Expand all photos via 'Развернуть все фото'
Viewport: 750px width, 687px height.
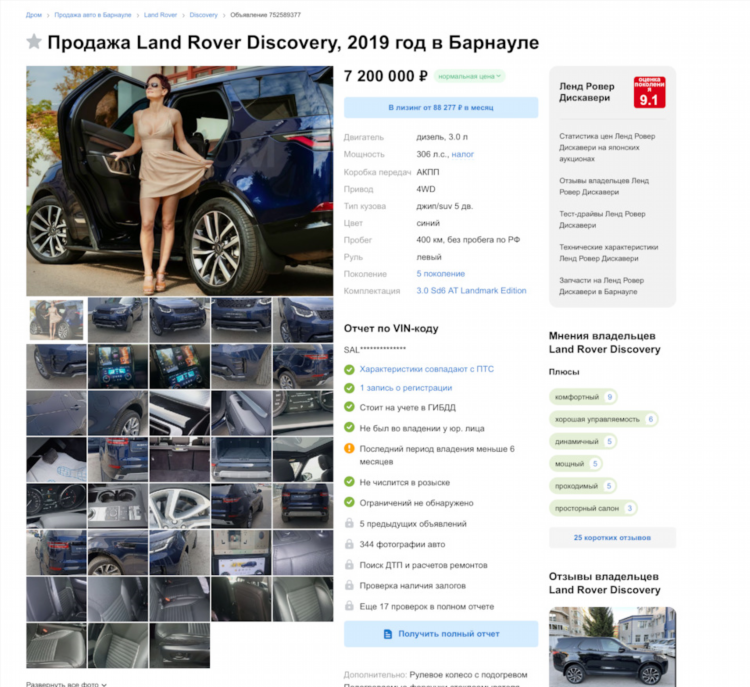coord(66,684)
